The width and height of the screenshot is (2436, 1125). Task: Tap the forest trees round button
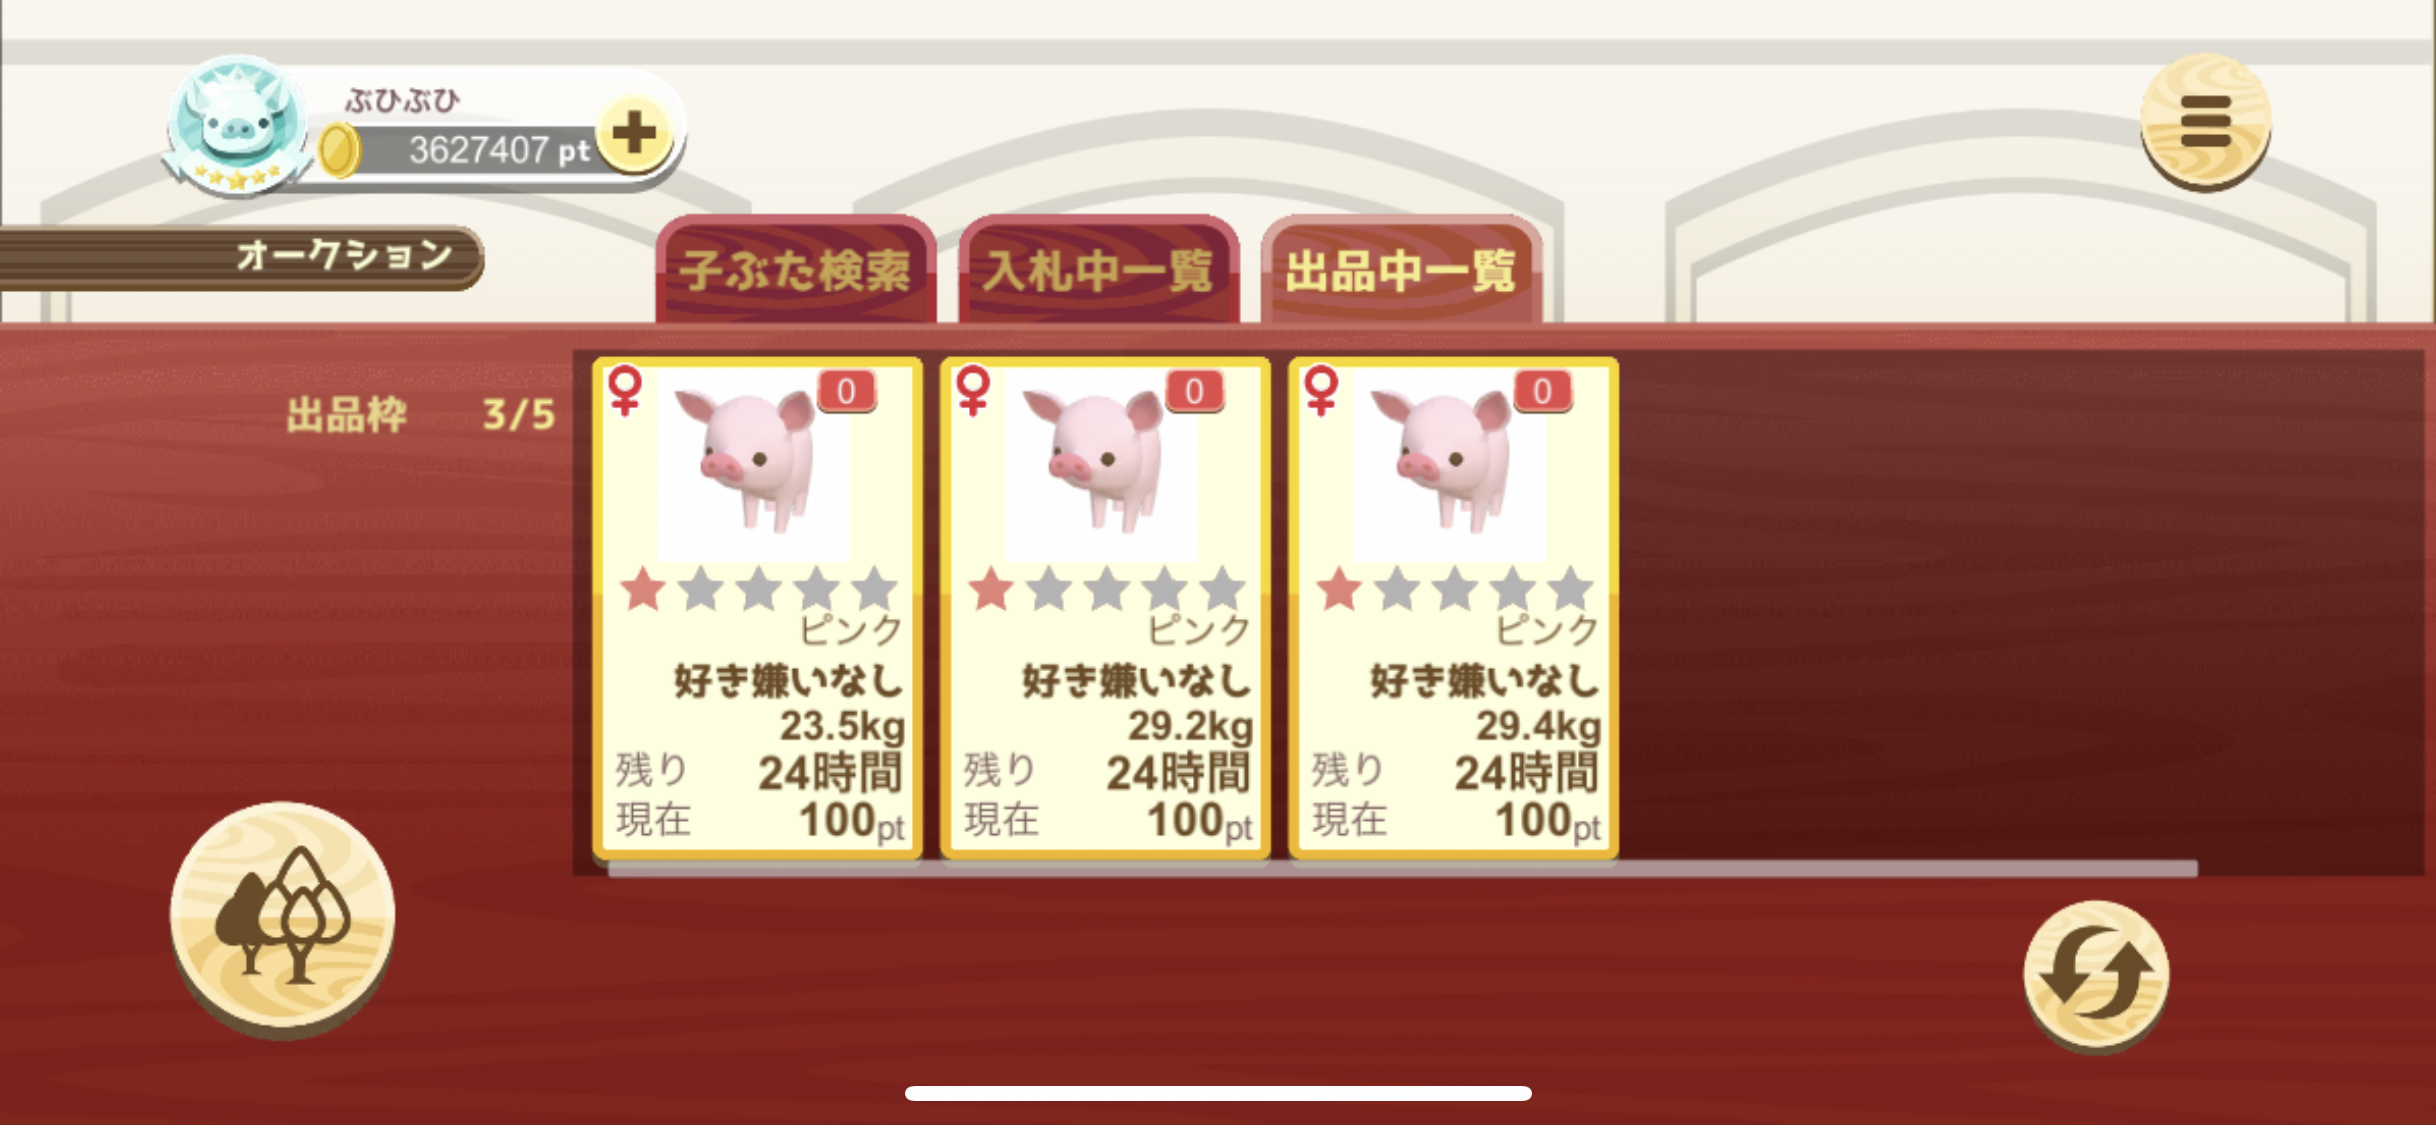[x=283, y=918]
